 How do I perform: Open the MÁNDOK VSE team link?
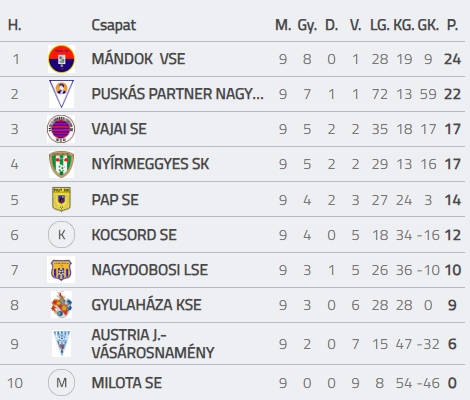click(x=138, y=59)
